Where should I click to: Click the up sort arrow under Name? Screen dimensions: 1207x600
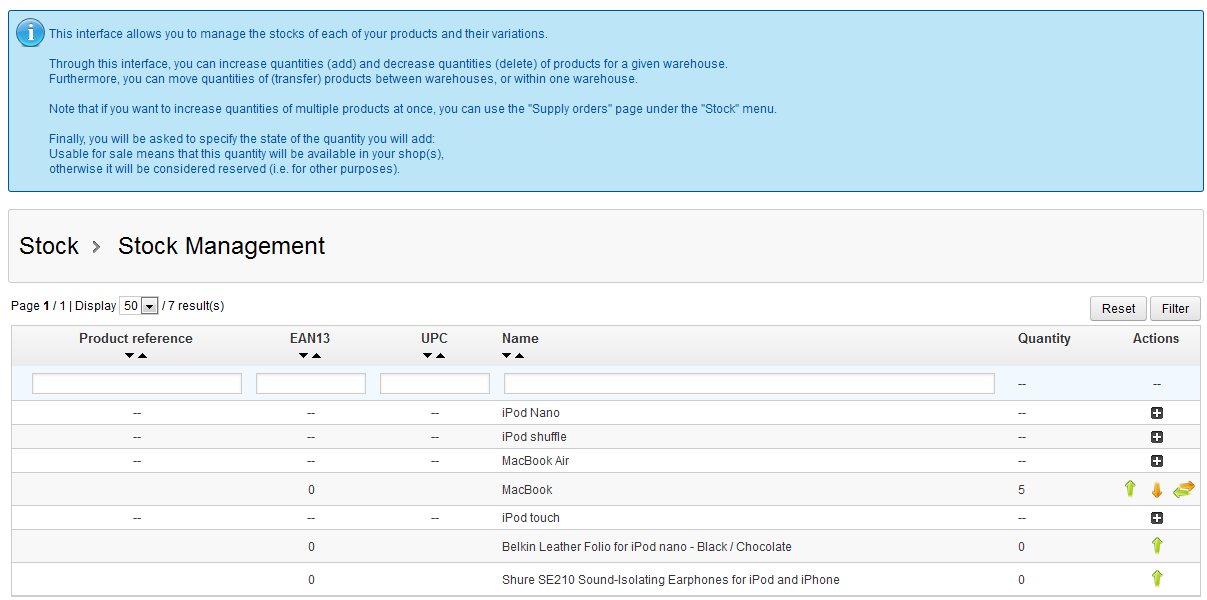click(x=519, y=356)
